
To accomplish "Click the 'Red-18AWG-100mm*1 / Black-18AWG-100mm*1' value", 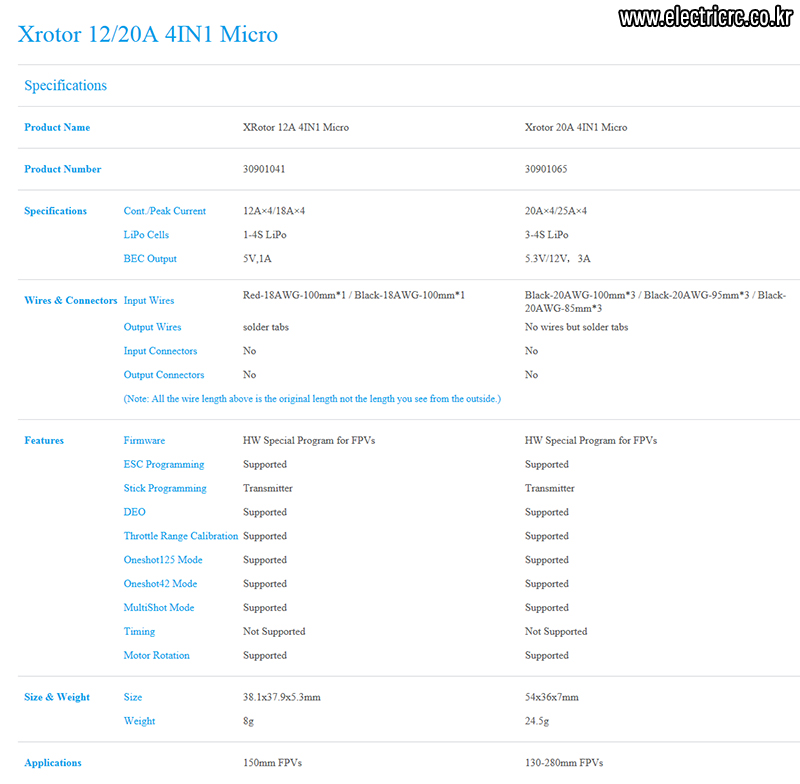I will (354, 295).
